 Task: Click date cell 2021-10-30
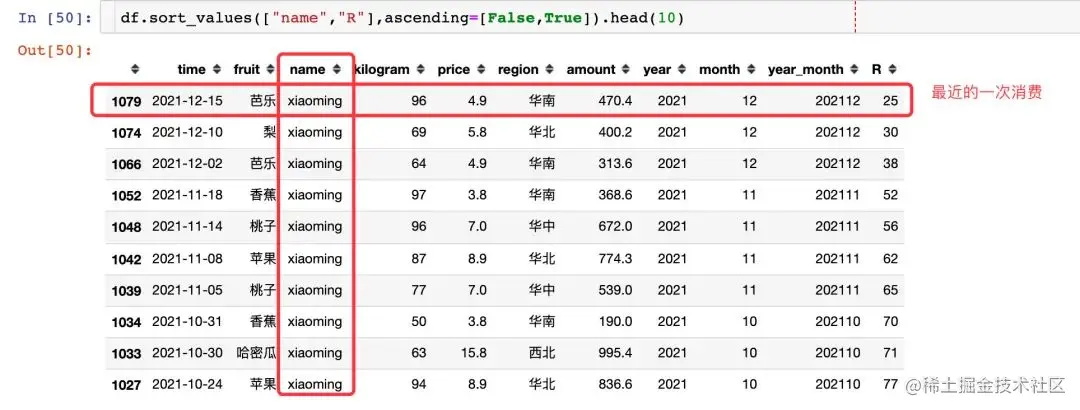(187, 353)
